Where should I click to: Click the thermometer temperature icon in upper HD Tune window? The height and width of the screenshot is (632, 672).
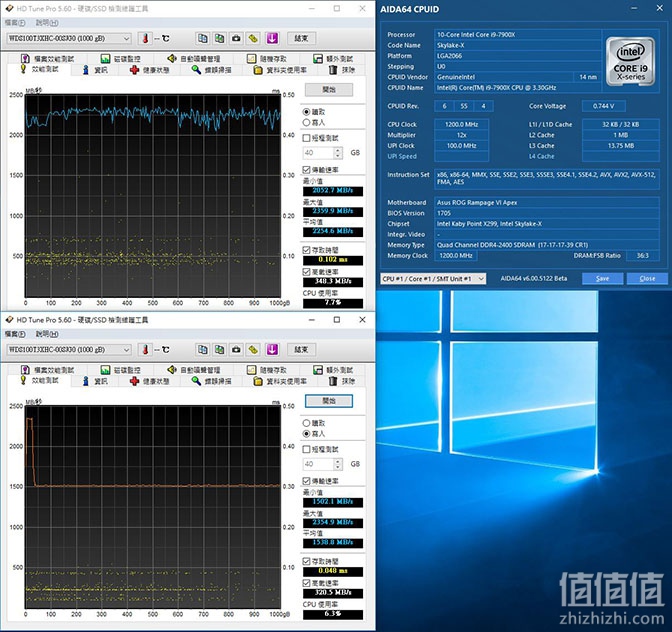(x=145, y=39)
